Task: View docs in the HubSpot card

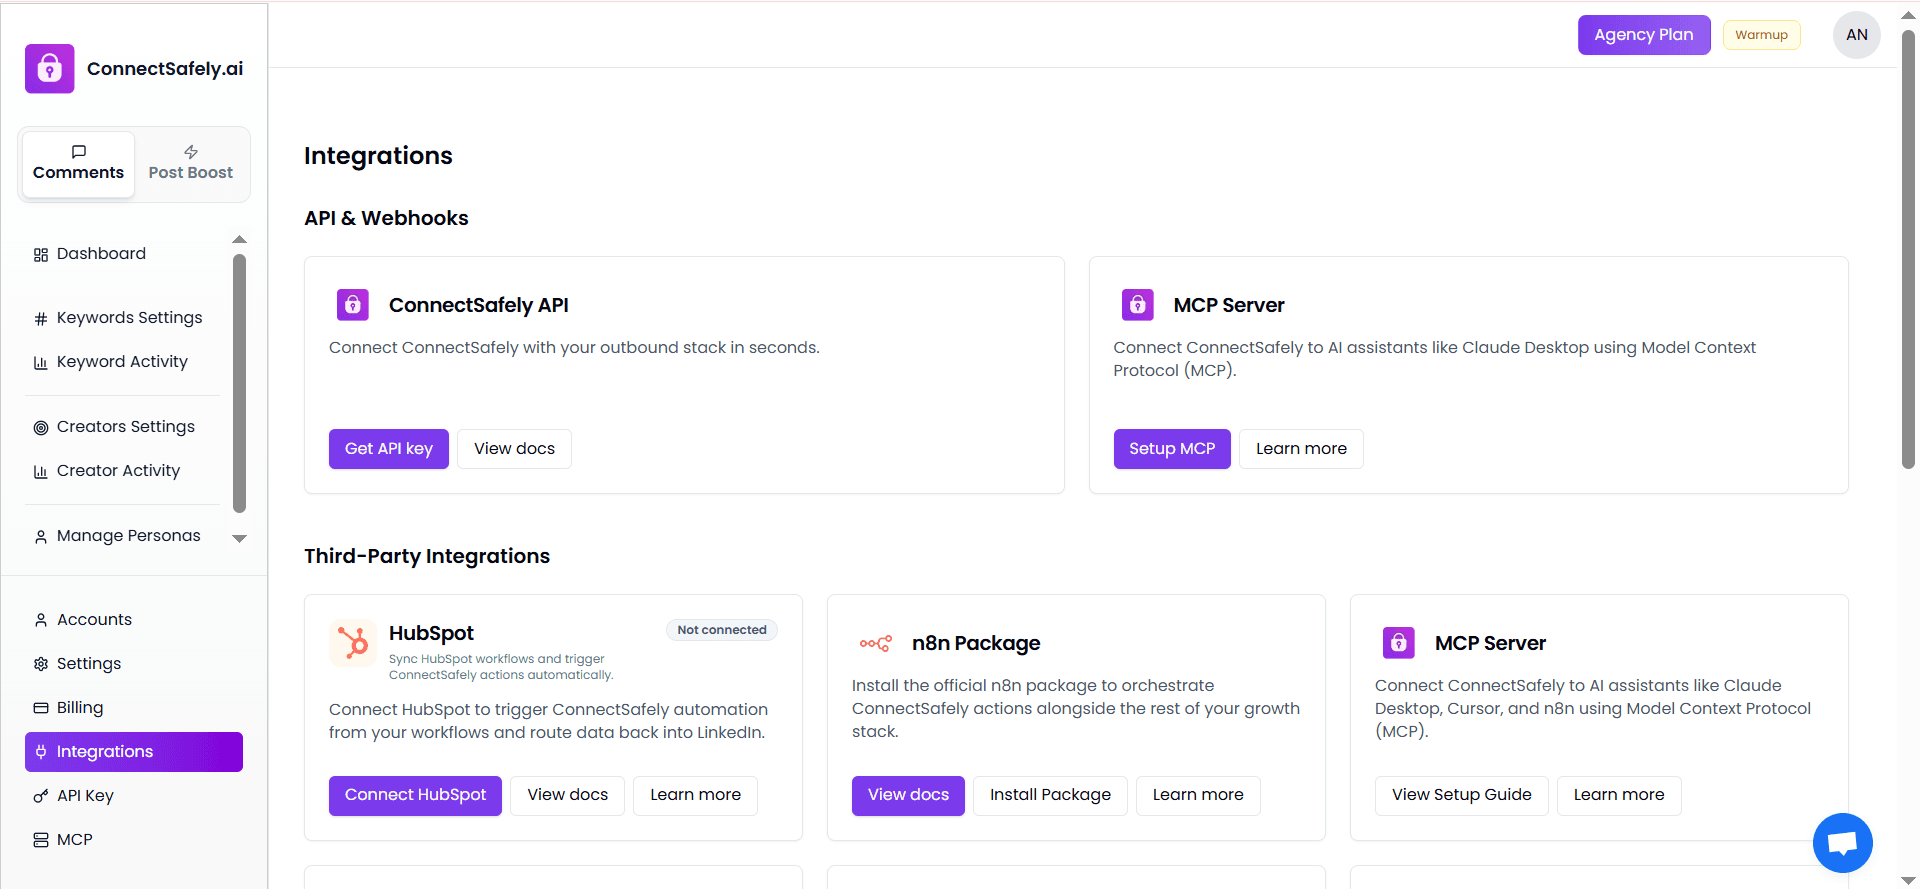Action: [567, 796]
